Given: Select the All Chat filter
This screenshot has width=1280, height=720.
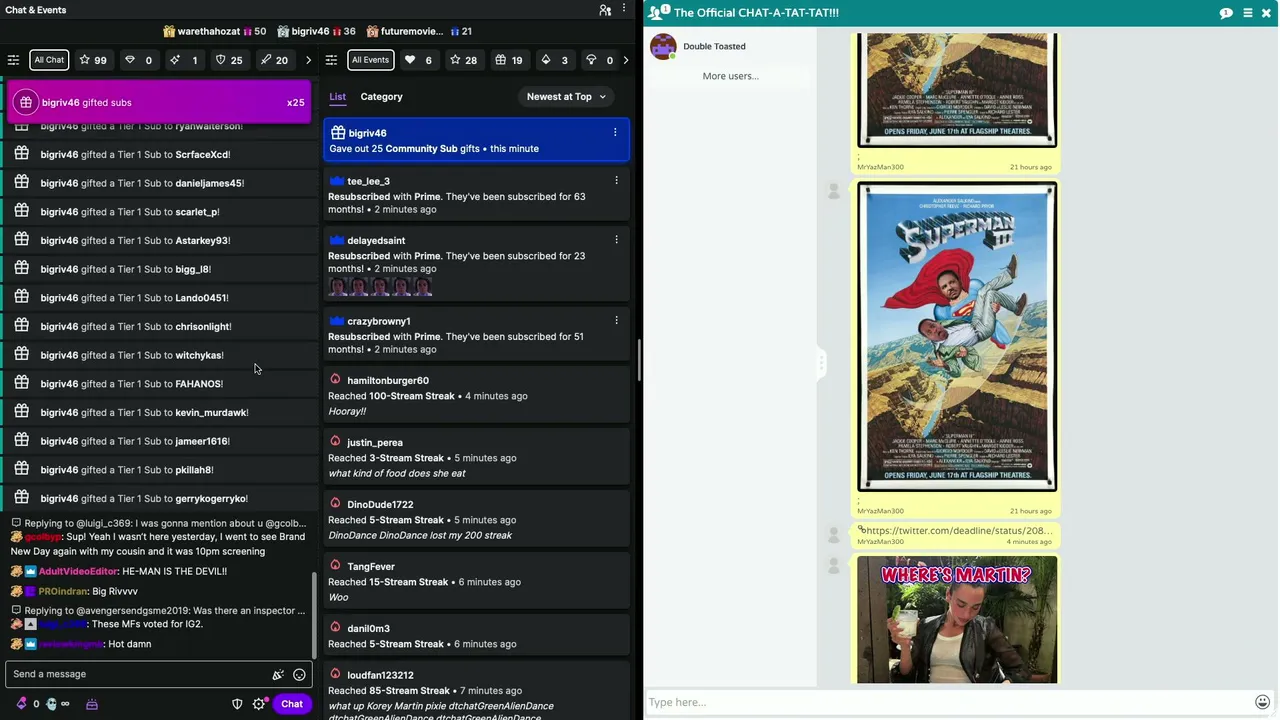Looking at the screenshot, I should tap(49, 60).
